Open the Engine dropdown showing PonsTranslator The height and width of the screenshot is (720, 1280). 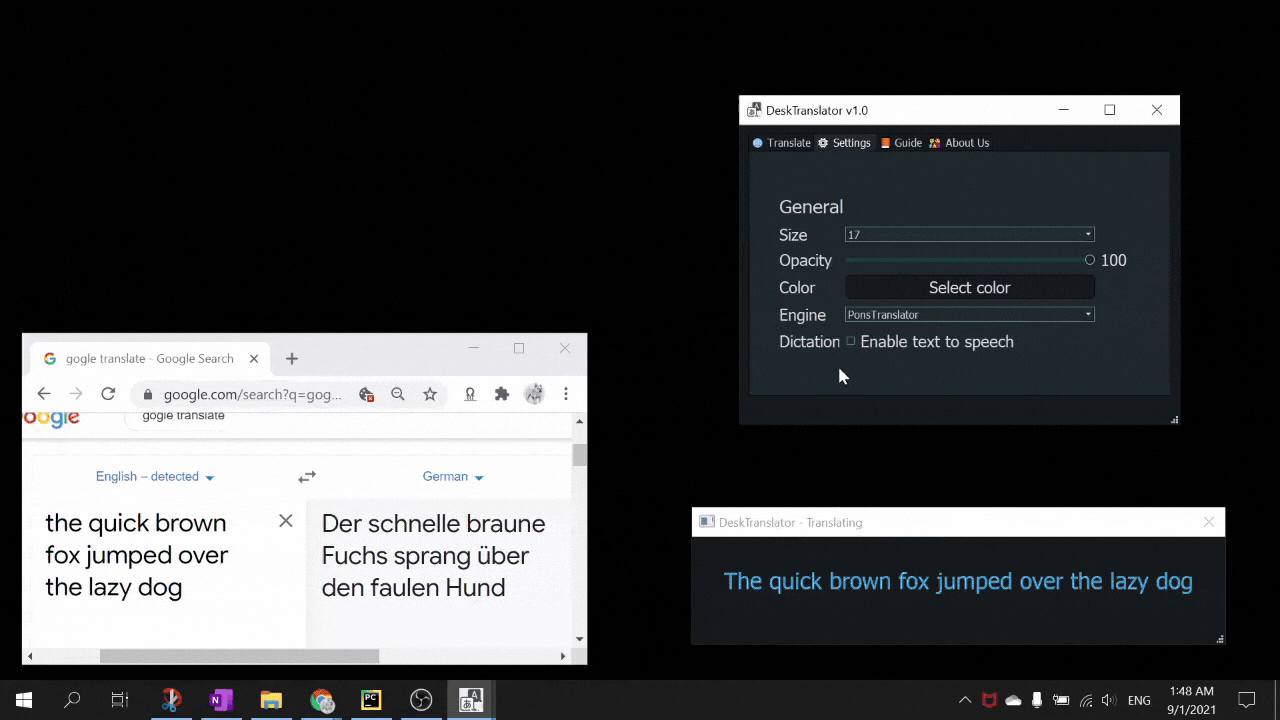pos(970,315)
